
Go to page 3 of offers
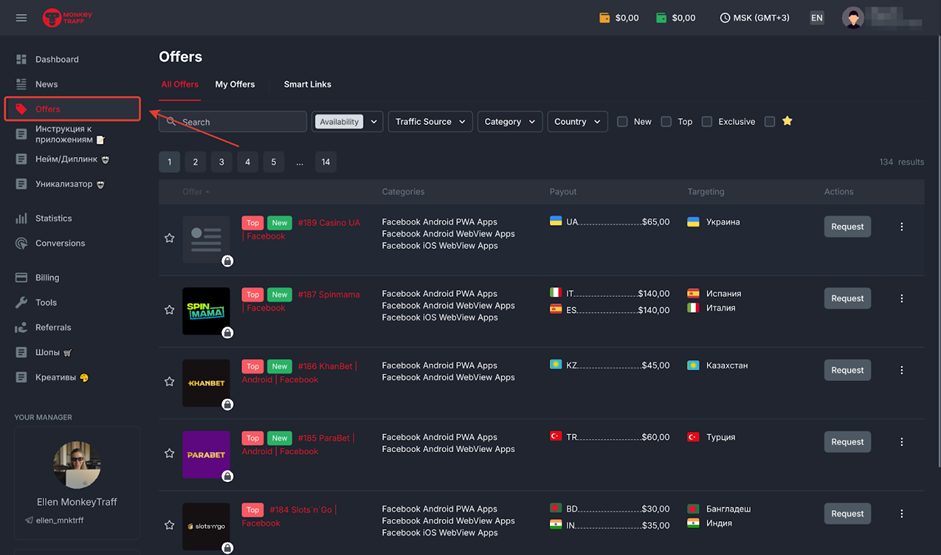tap(221, 162)
